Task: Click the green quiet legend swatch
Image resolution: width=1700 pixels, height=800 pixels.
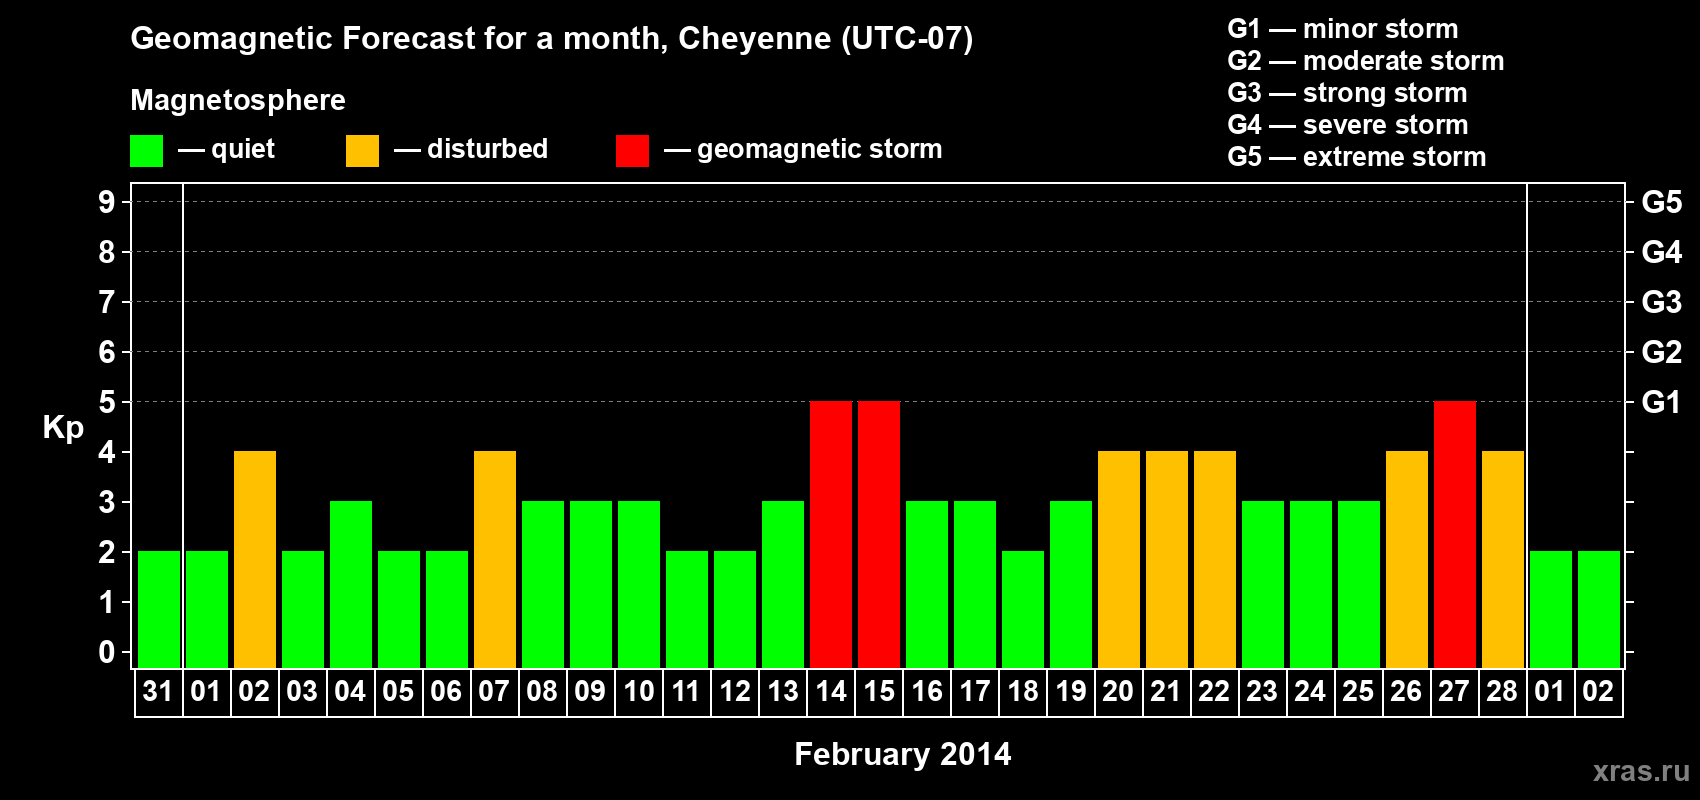Action: (x=146, y=151)
